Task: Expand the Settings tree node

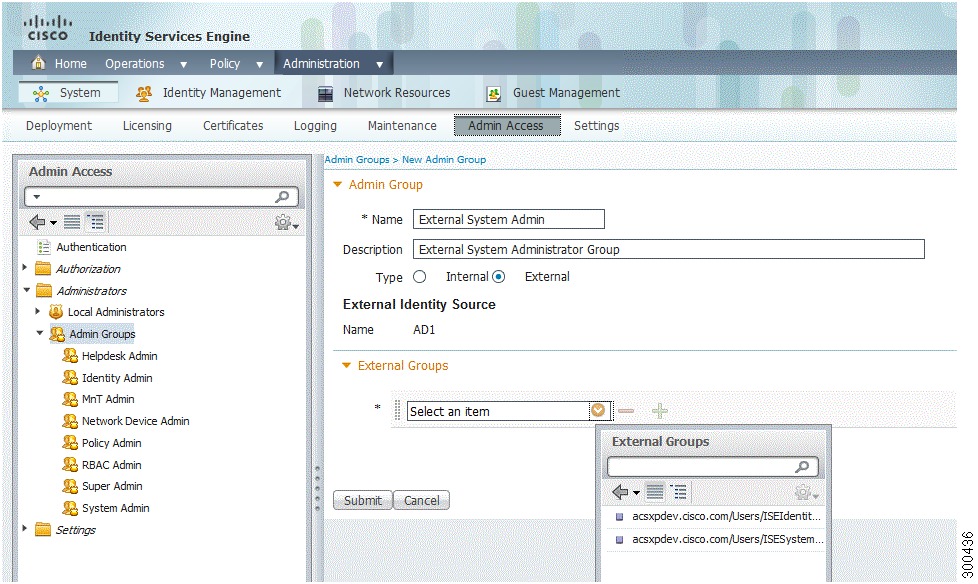Action: (24, 528)
